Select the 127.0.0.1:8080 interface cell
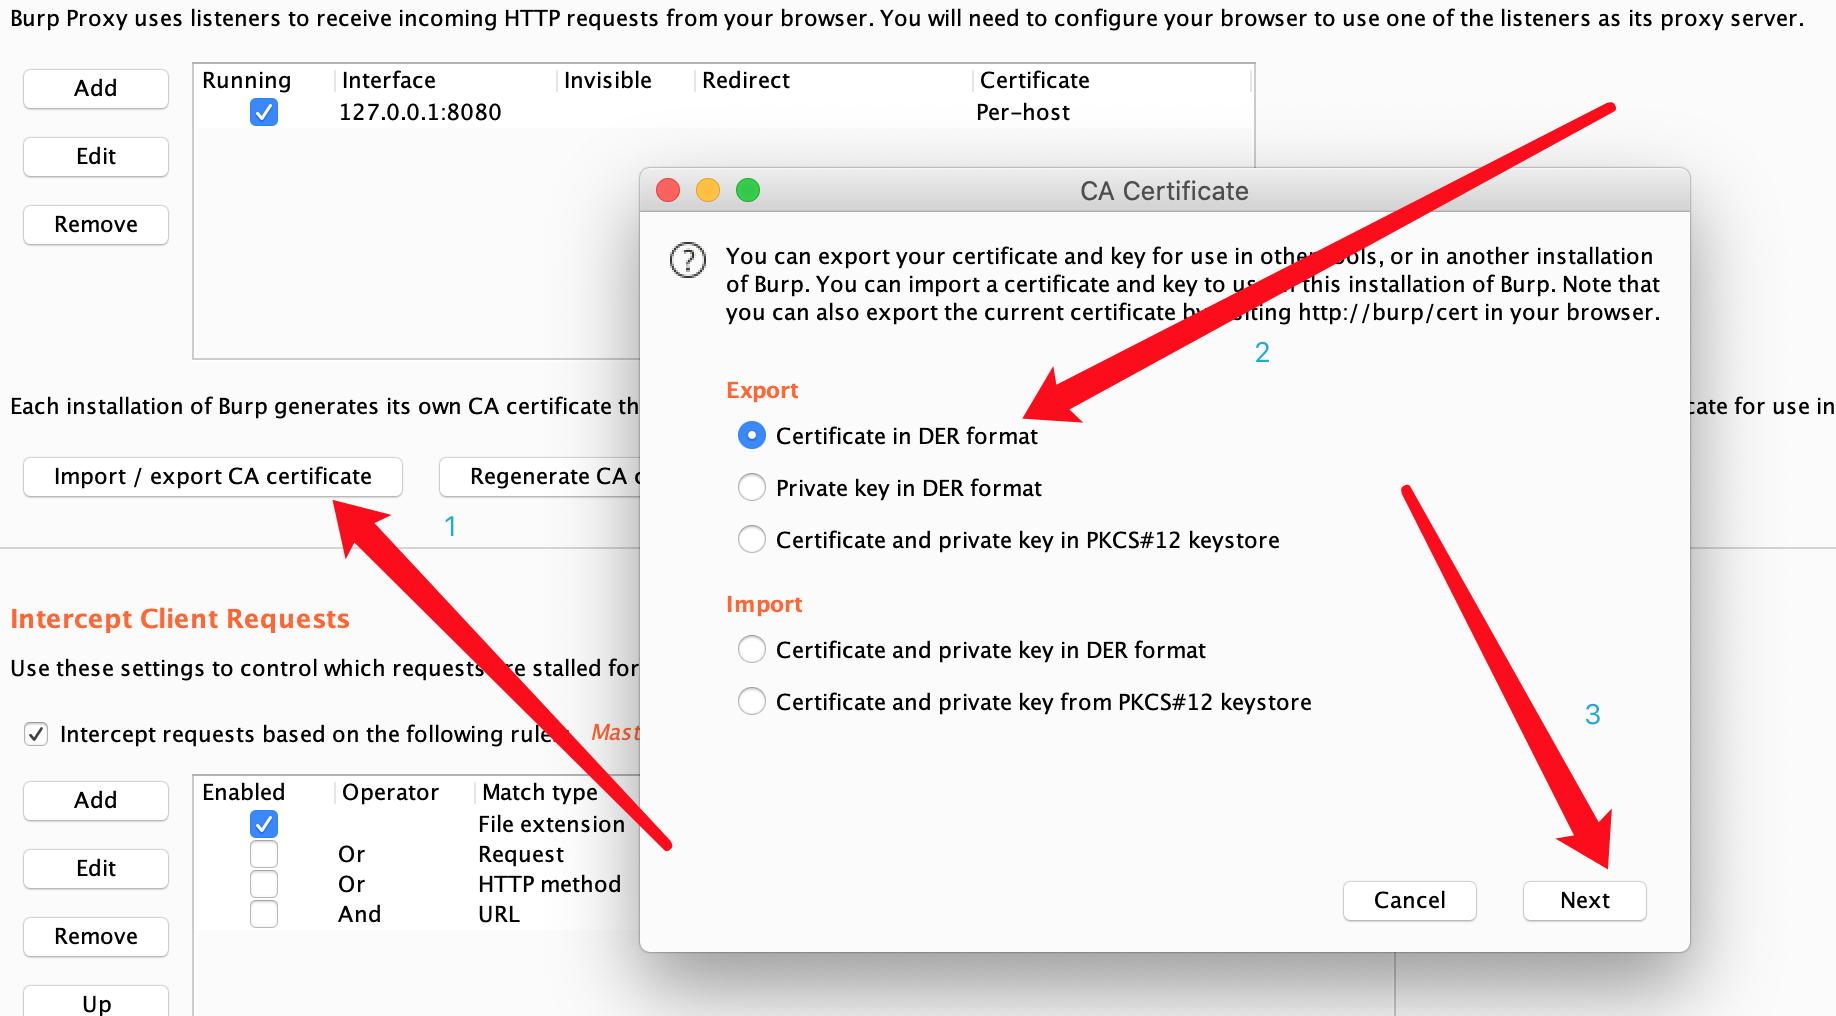1836x1016 pixels. point(420,112)
